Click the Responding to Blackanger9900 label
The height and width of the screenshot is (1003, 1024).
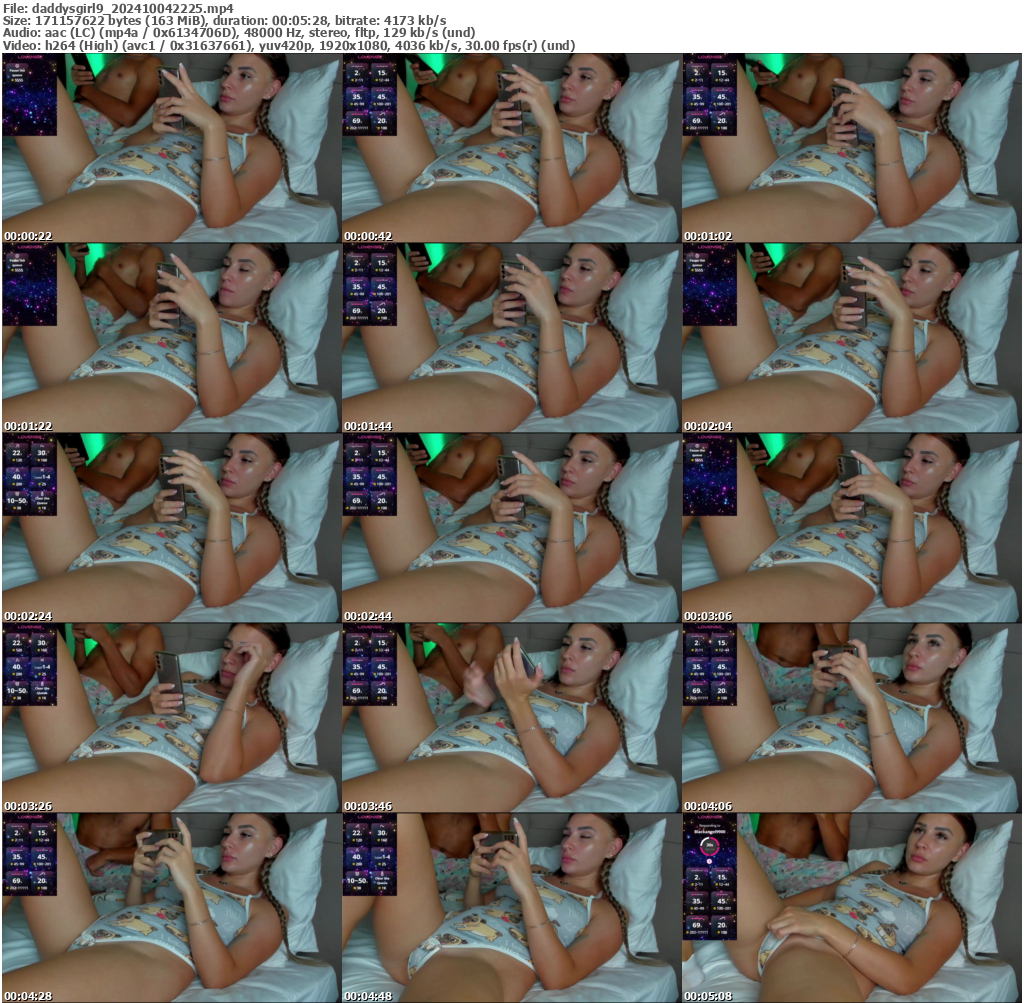(710, 828)
